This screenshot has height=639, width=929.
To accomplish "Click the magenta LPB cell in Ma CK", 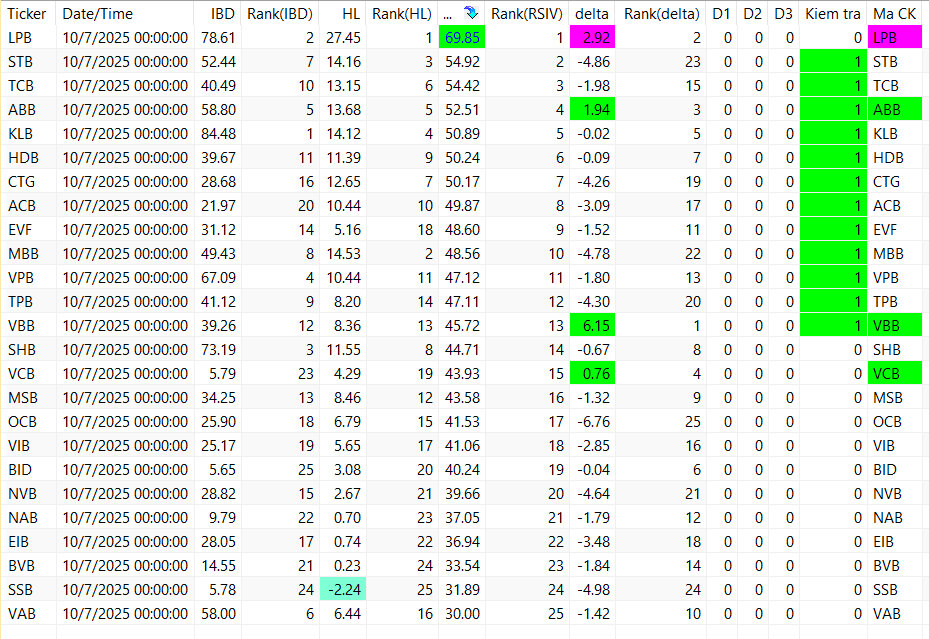I will coord(895,38).
